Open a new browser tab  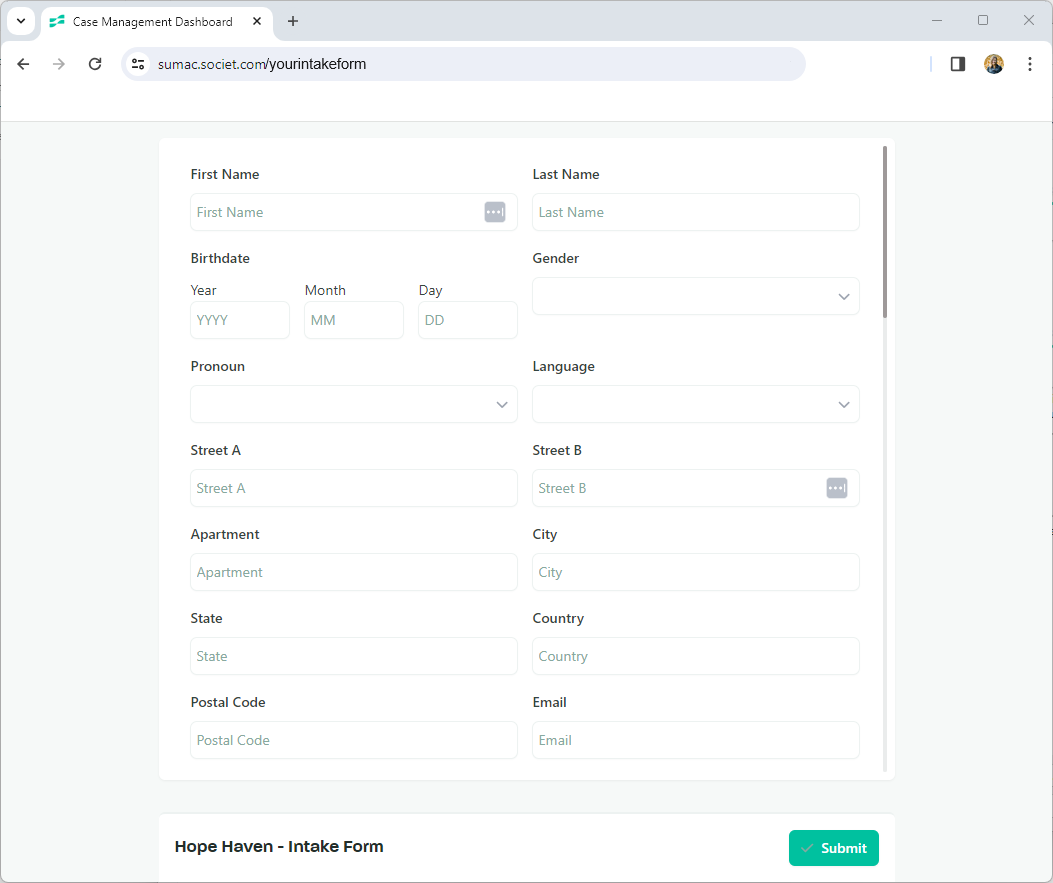(x=293, y=21)
